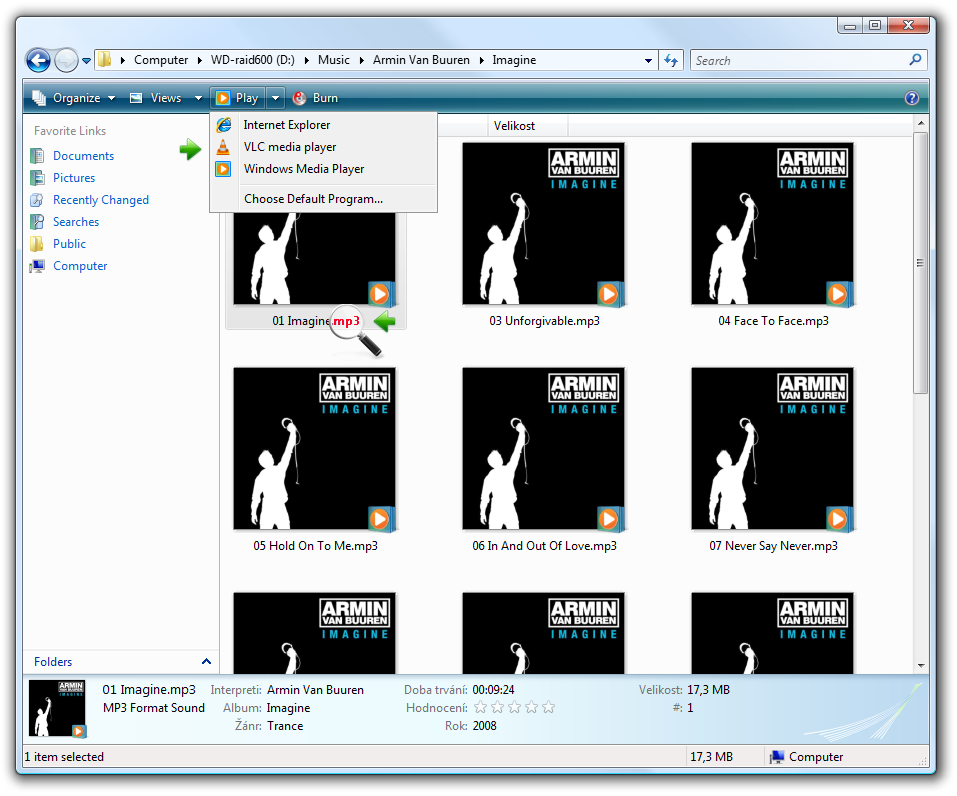Click the Play toolbar button

[x=238, y=98]
